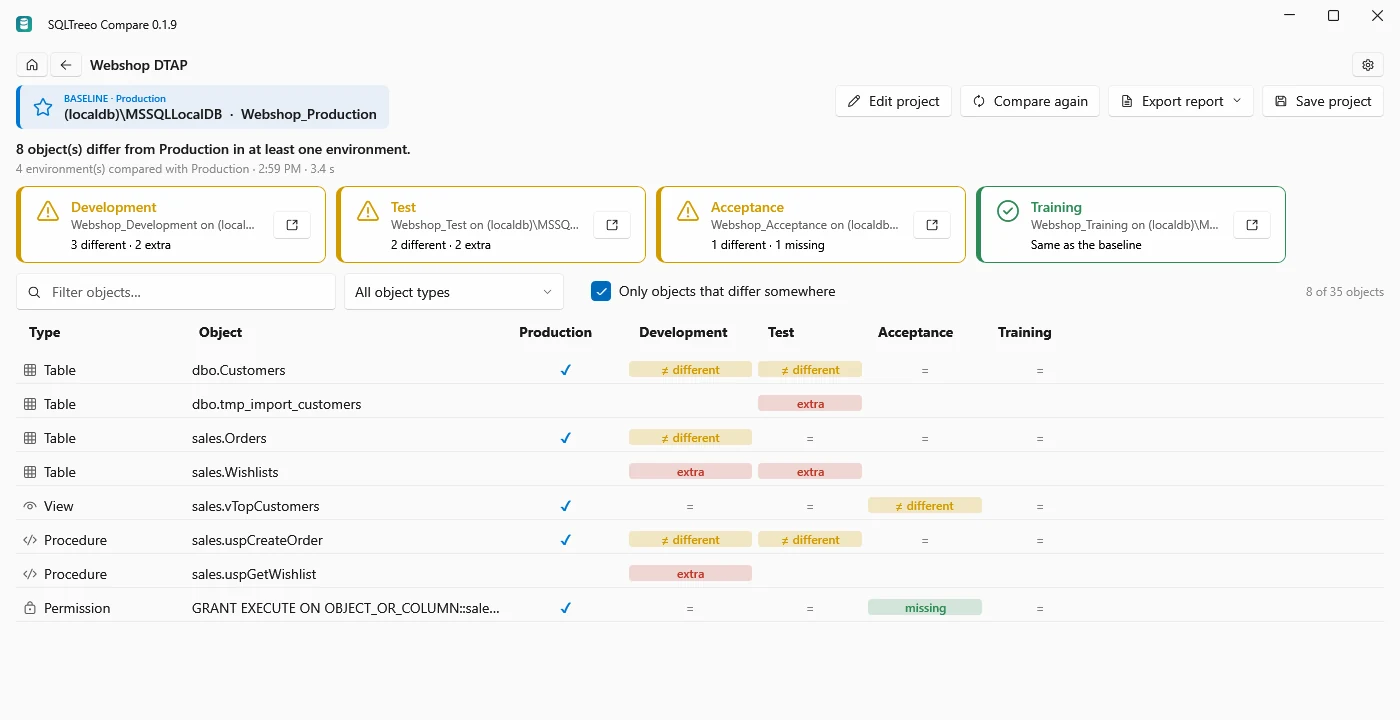Click view eye icon for sales.vTopCustomers
This screenshot has height=720, width=1400.
point(30,506)
